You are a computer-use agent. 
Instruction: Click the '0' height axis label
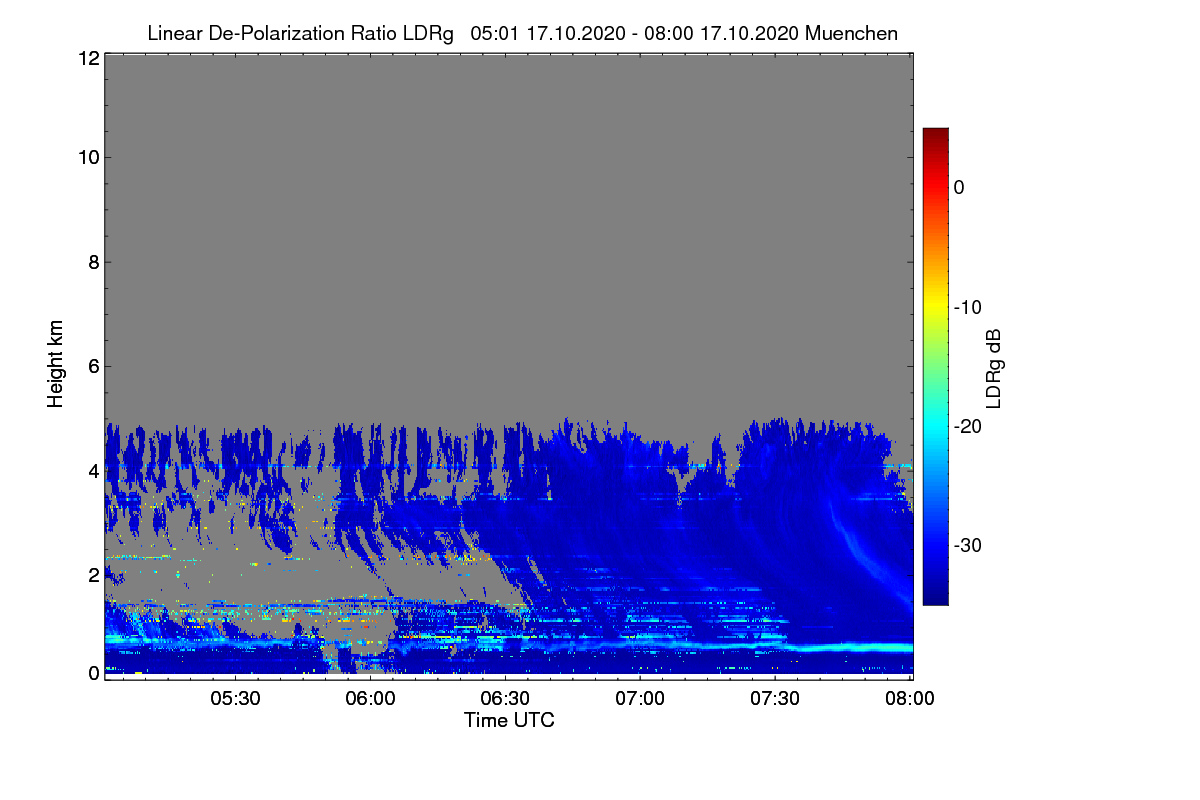click(x=92, y=672)
